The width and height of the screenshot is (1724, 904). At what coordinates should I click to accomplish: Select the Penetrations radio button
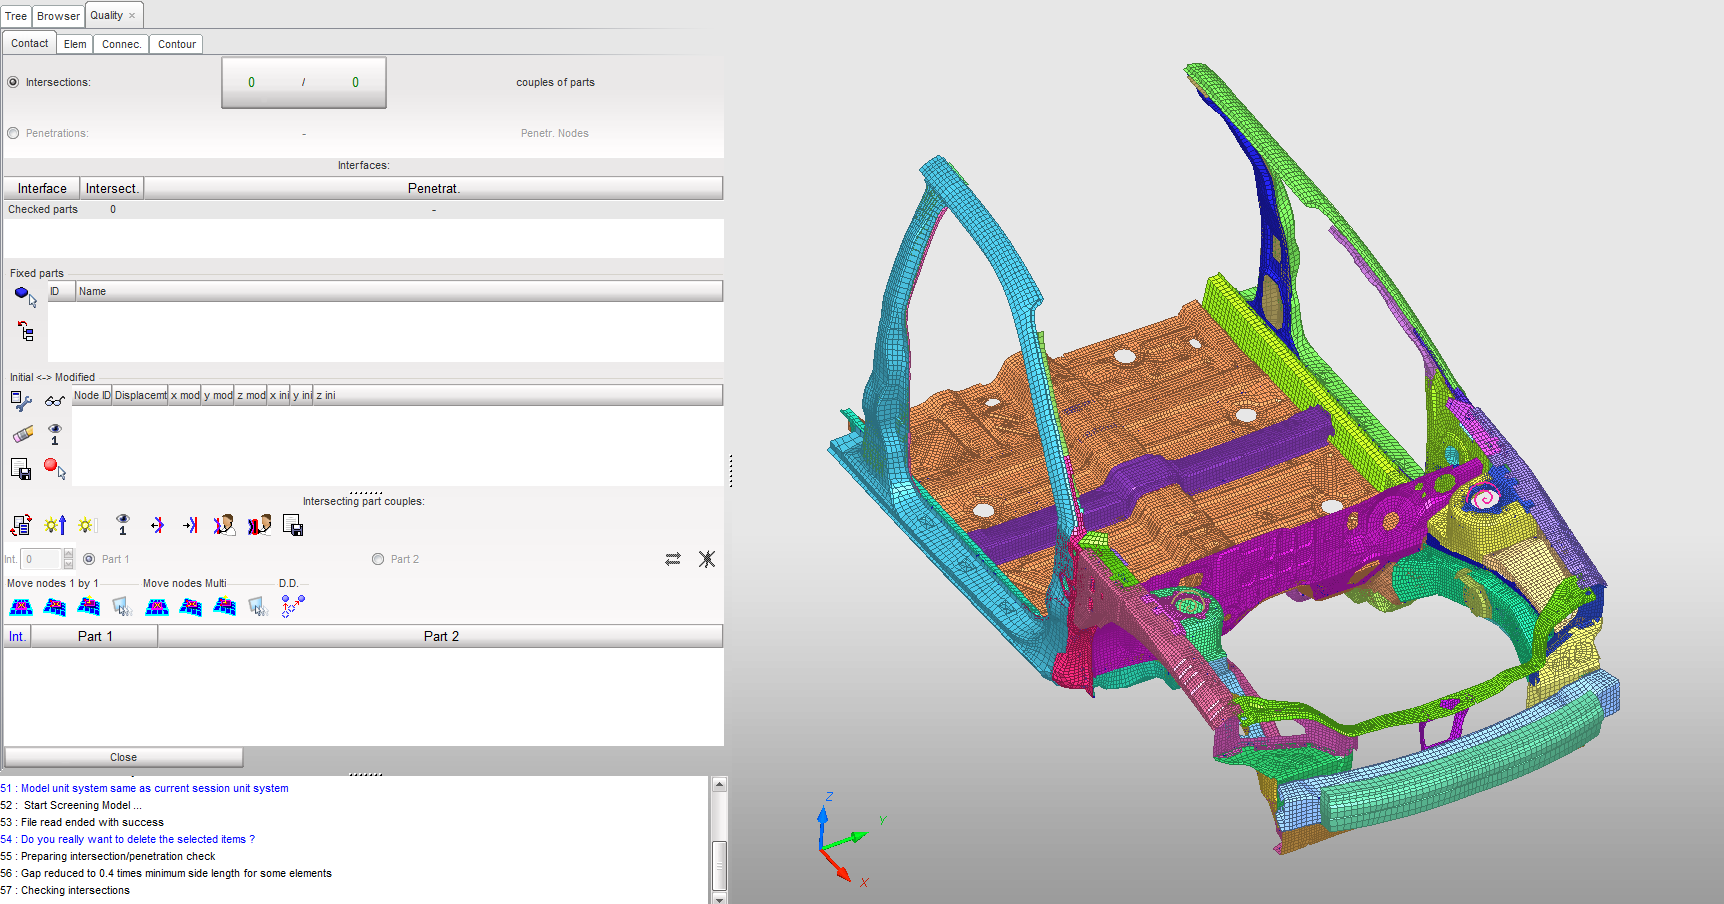click(13, 133)
